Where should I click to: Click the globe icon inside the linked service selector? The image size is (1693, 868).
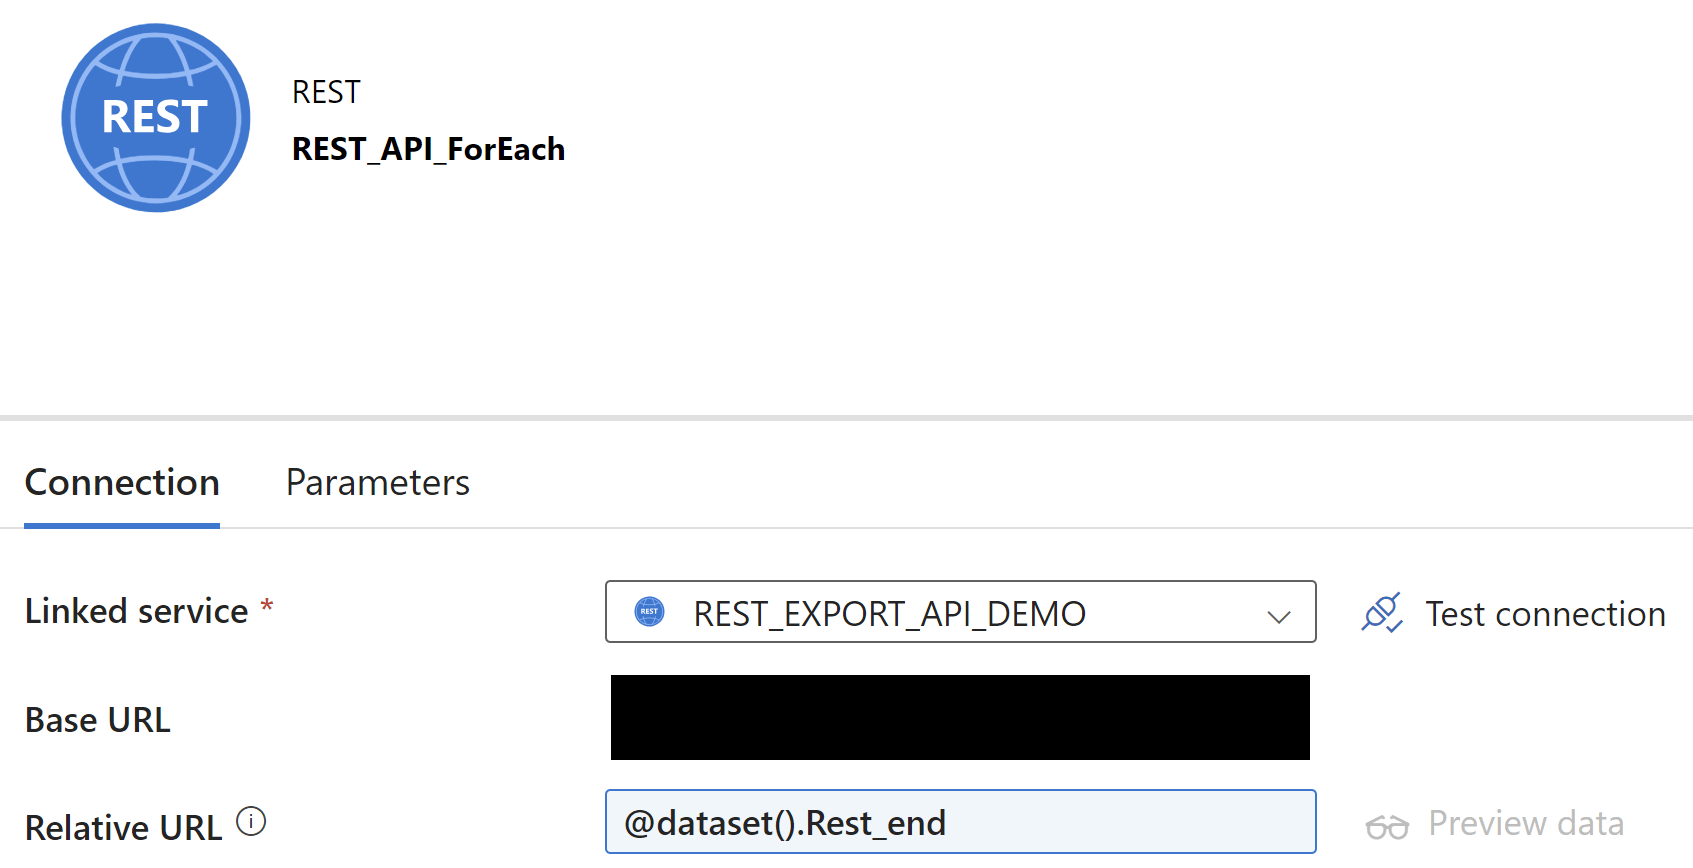click(x=651, y=613)
